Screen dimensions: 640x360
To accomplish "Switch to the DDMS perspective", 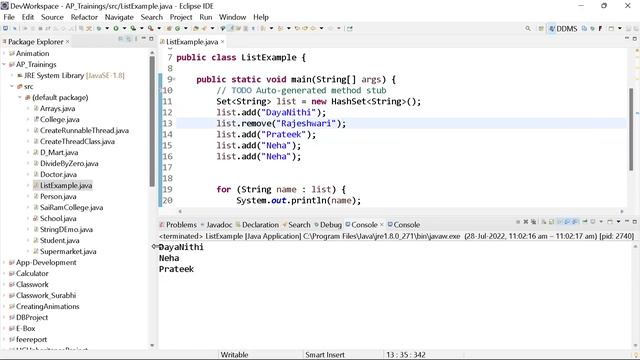I will click(563, 29).
